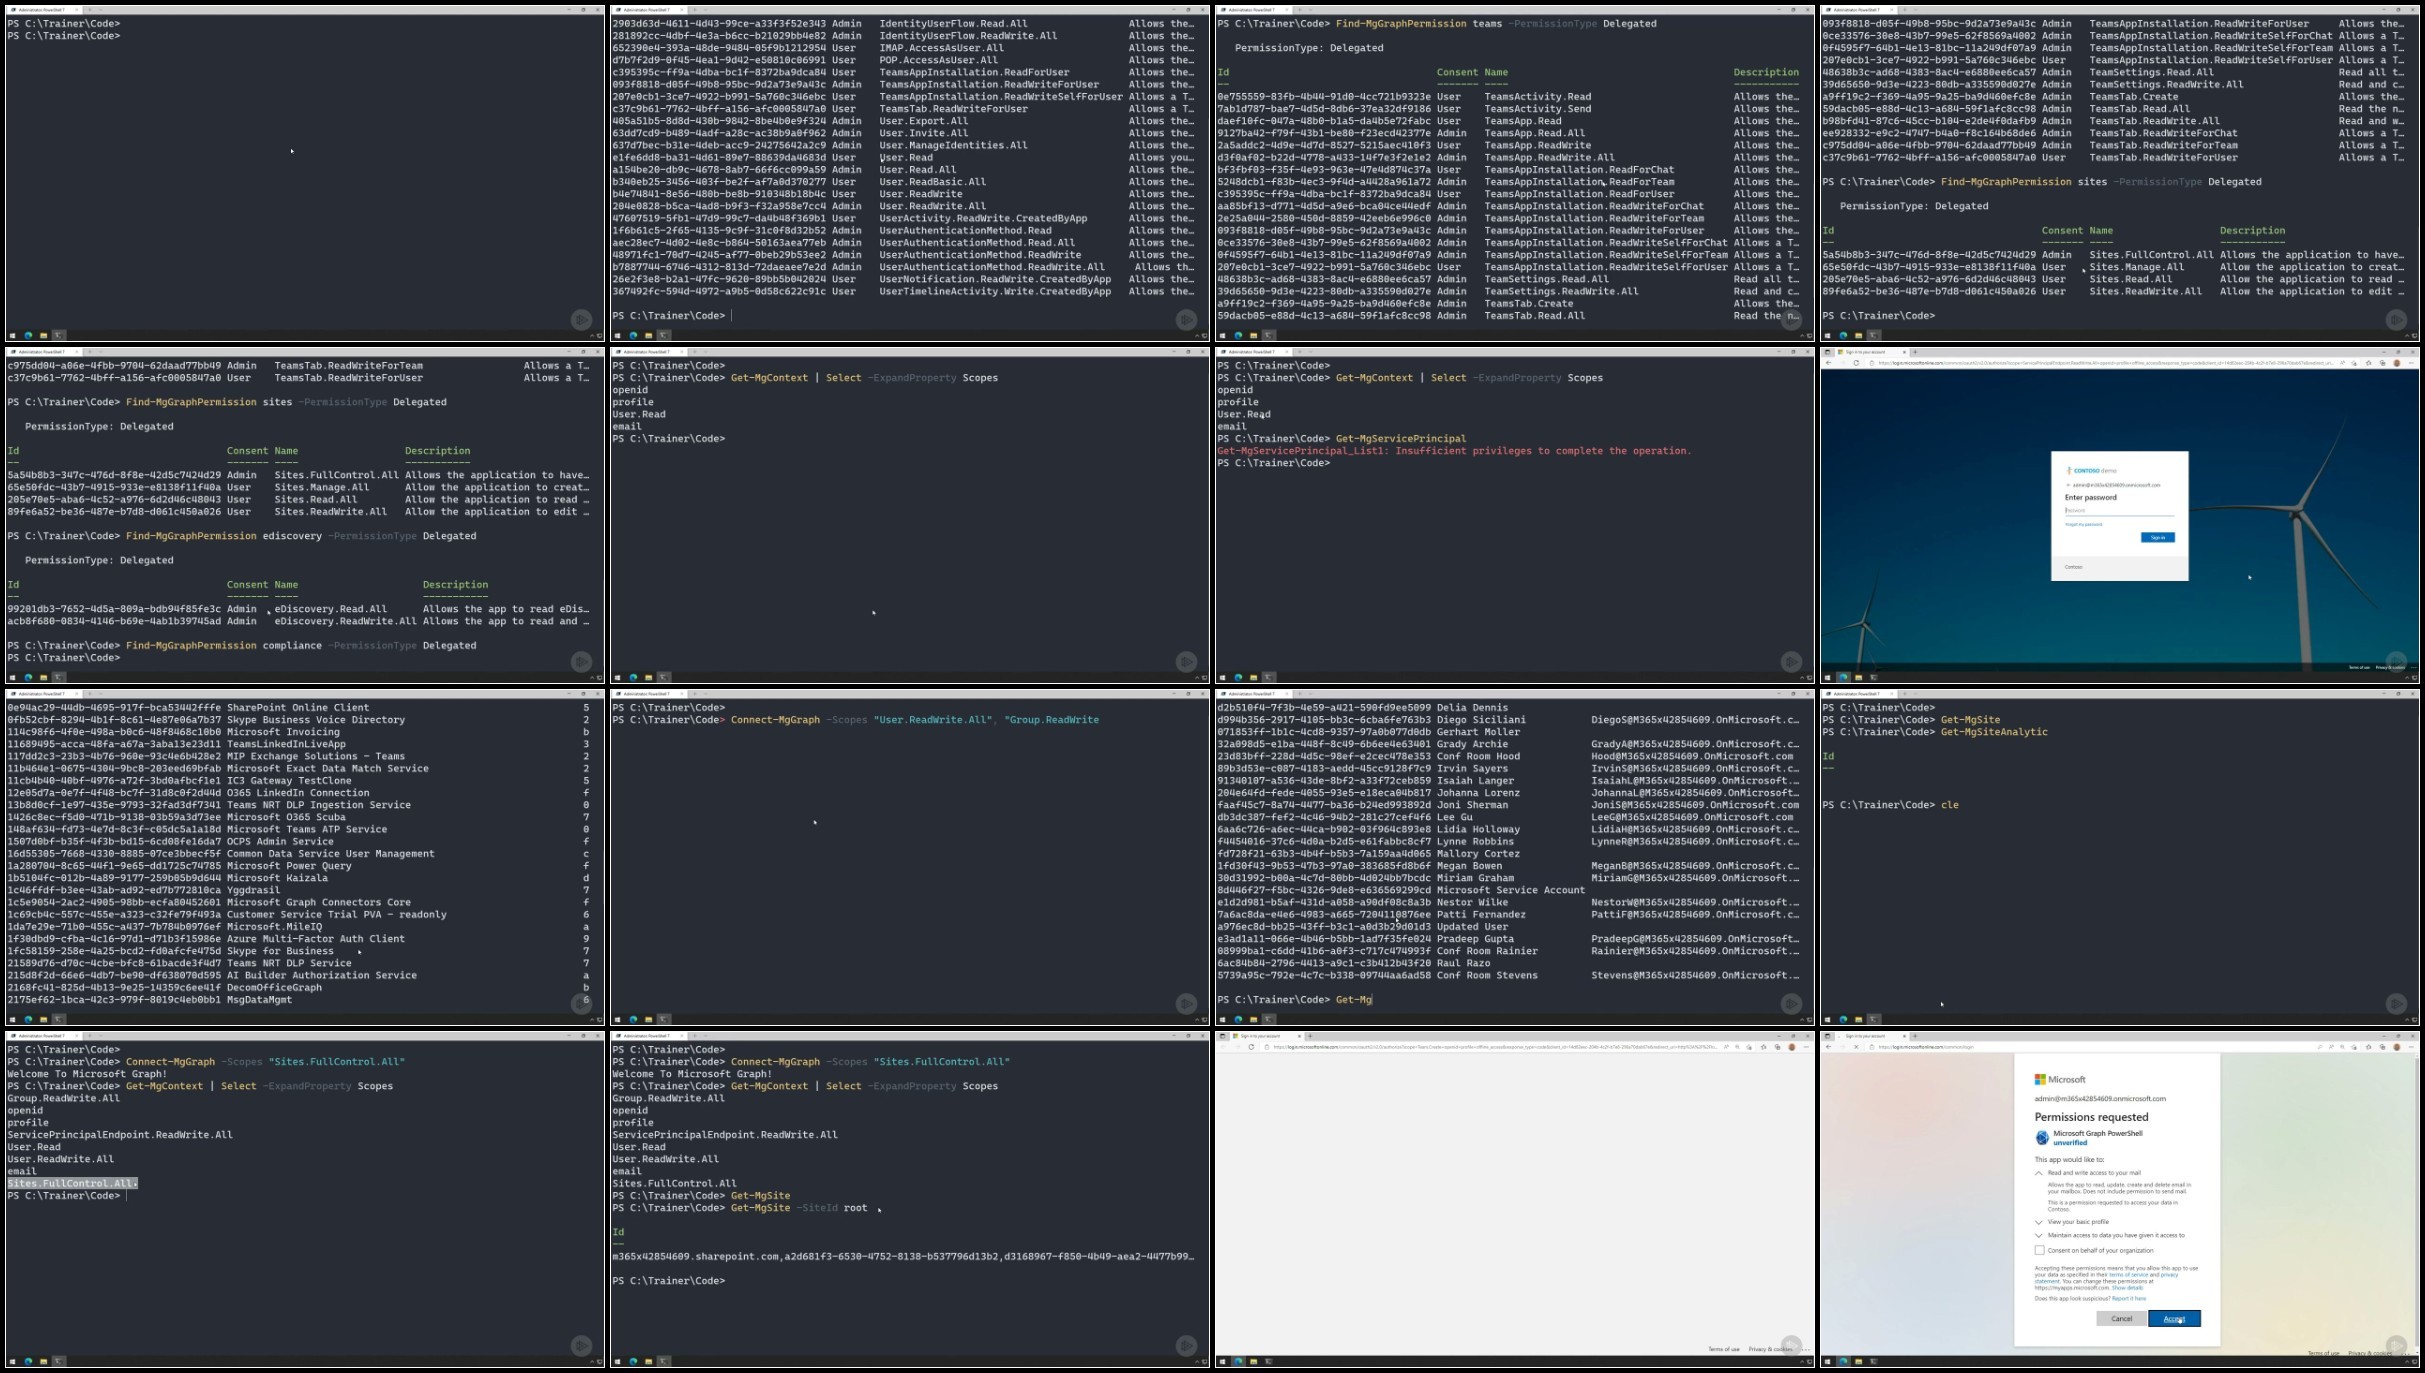Click 'Connect-MgGraph' command with User.ReadWrite.All scope

(x=915, y=720)
